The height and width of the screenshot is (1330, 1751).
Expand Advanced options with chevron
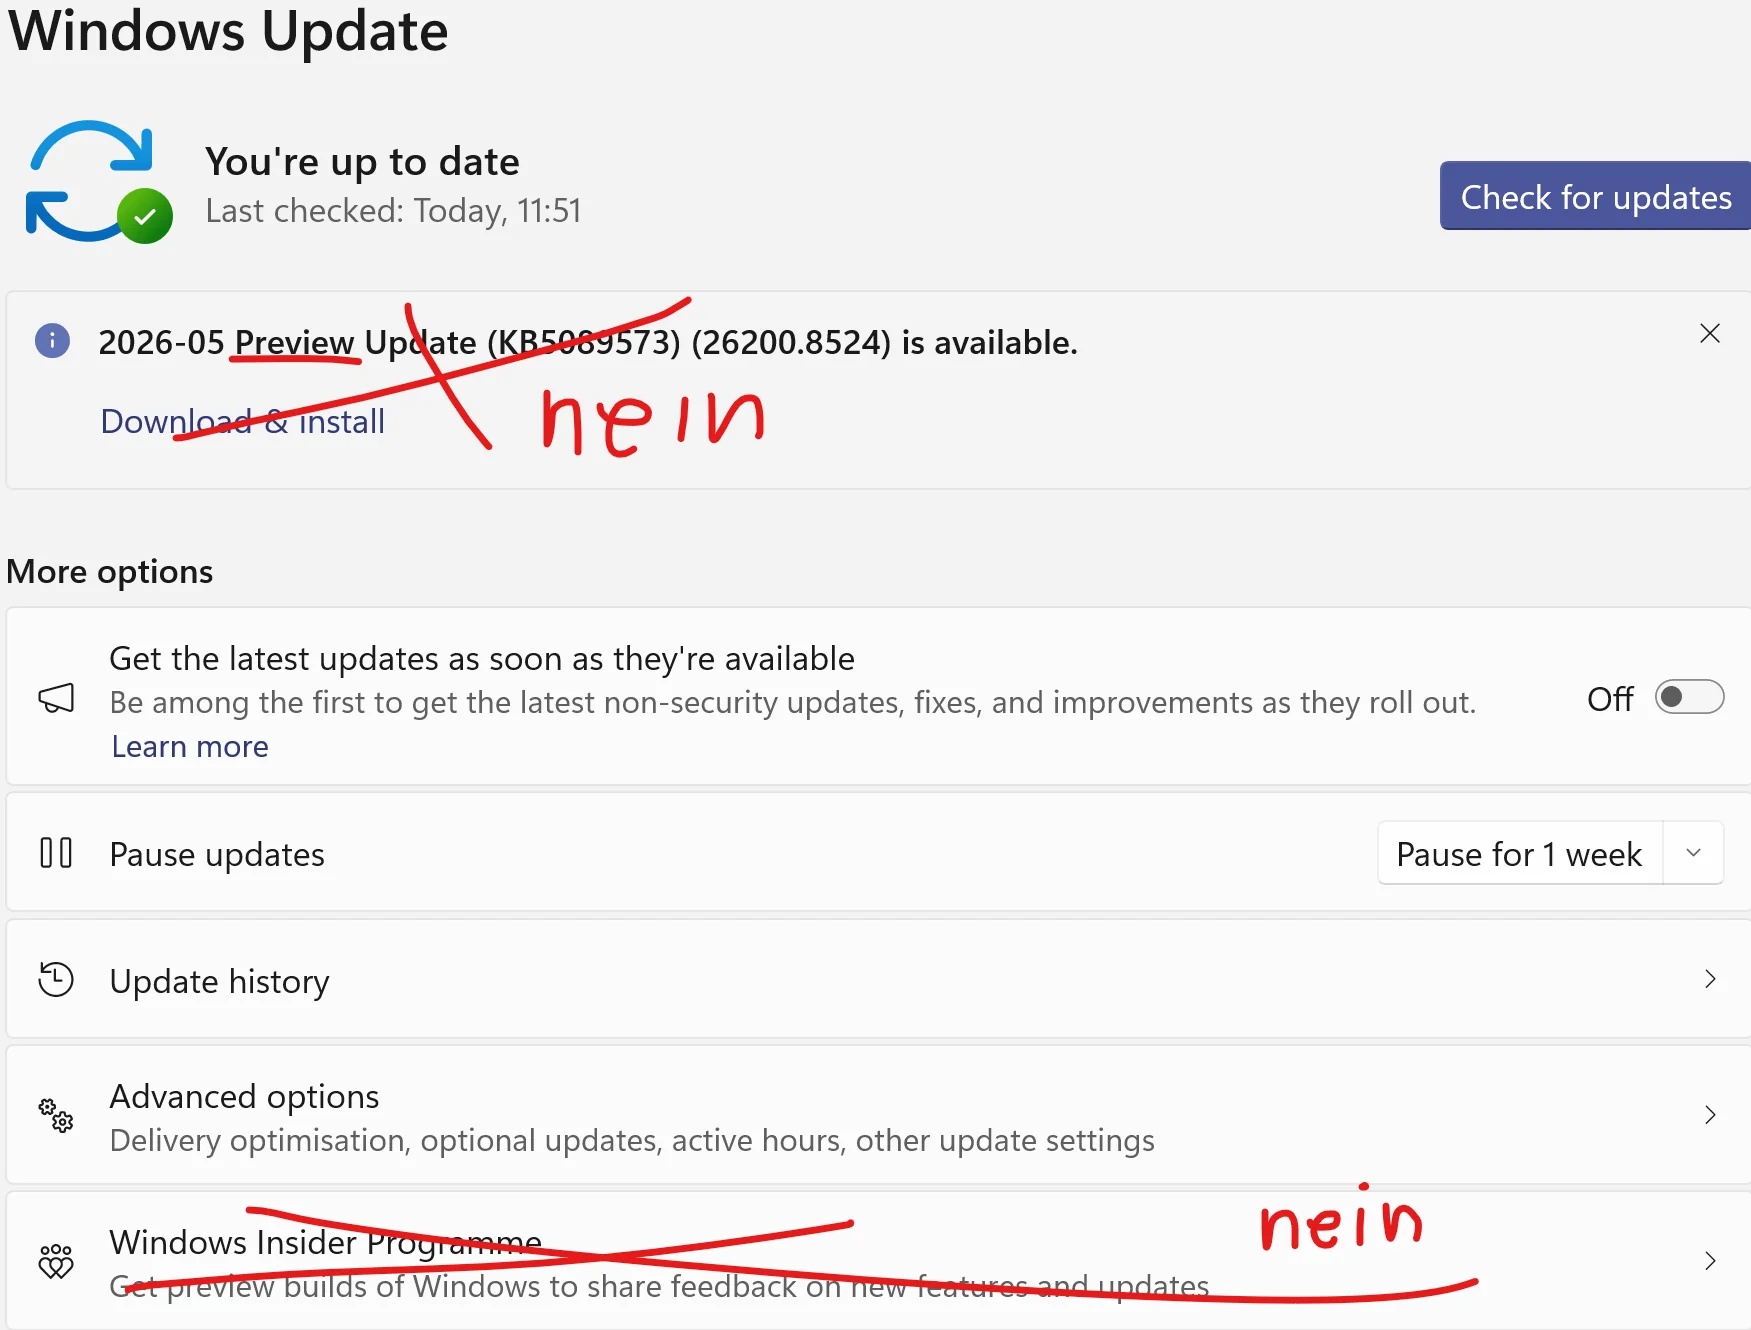coord(1710,1115)
